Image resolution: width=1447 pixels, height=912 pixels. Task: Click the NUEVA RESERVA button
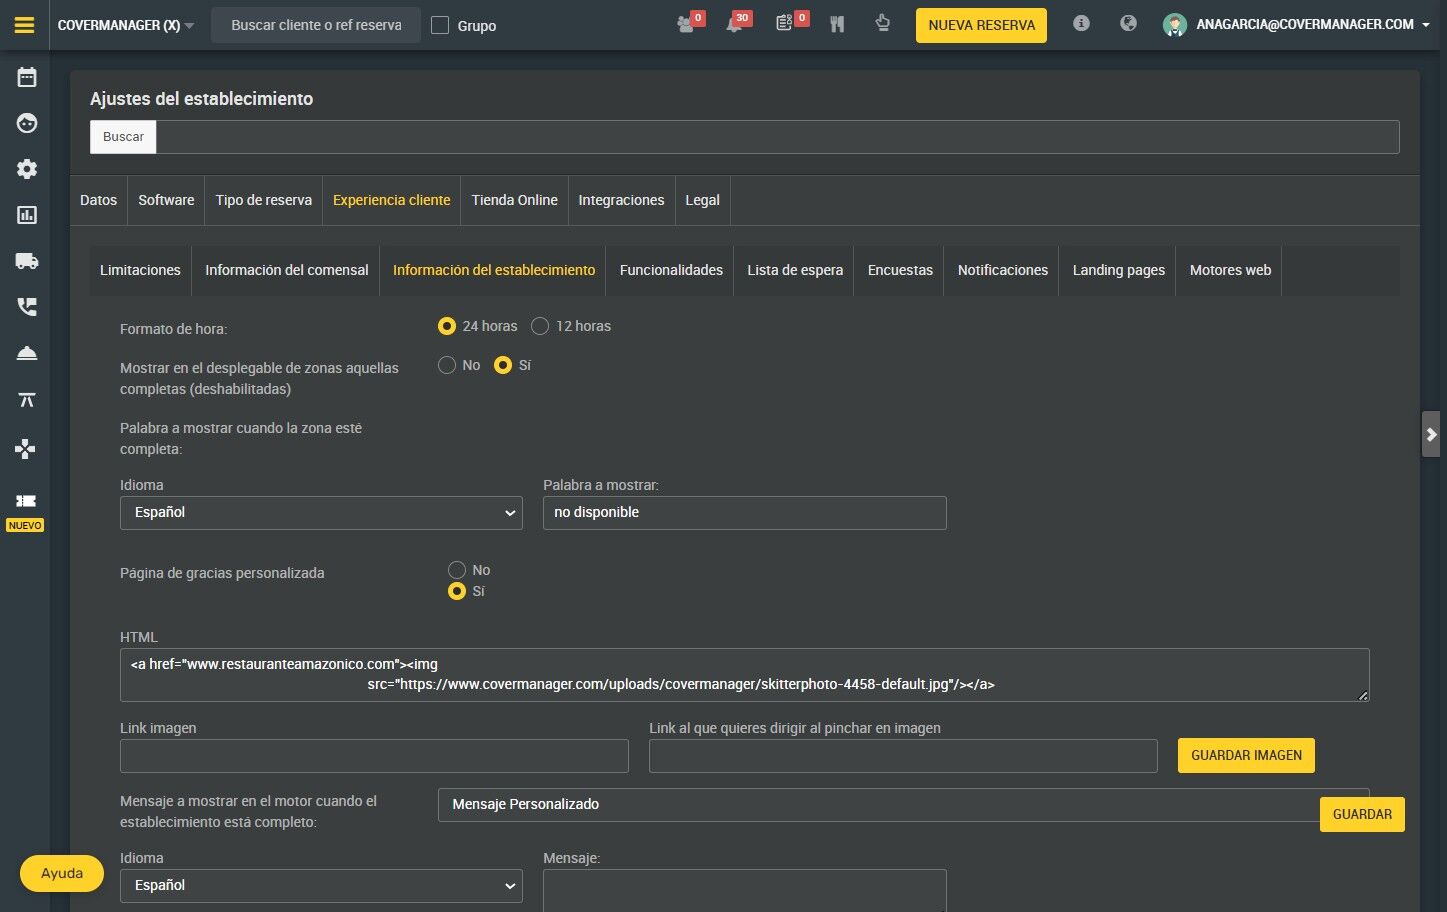point(981,25)
